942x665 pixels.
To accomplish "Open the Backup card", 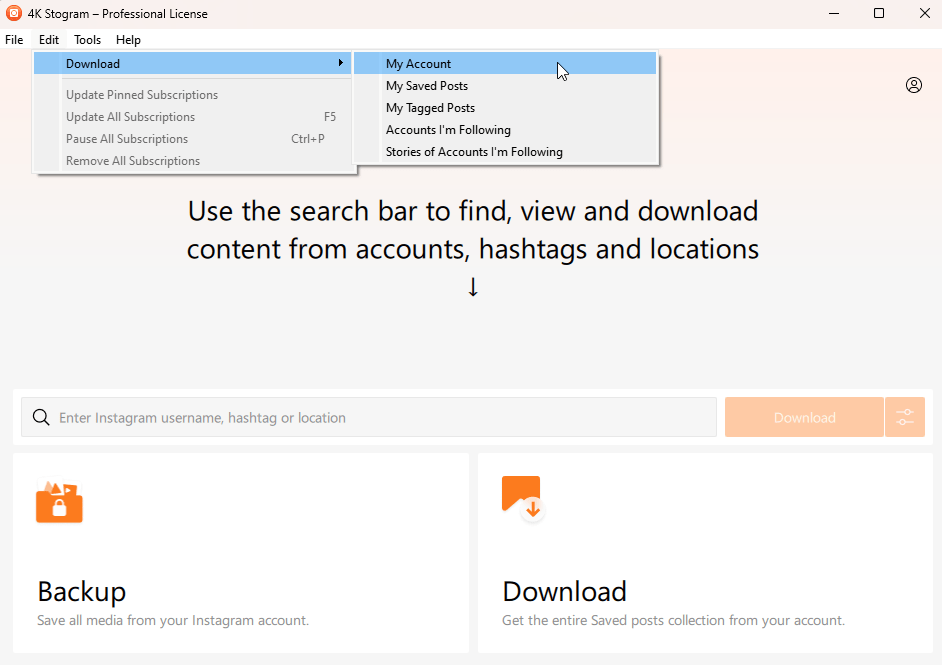I will [x=241, y=553].
